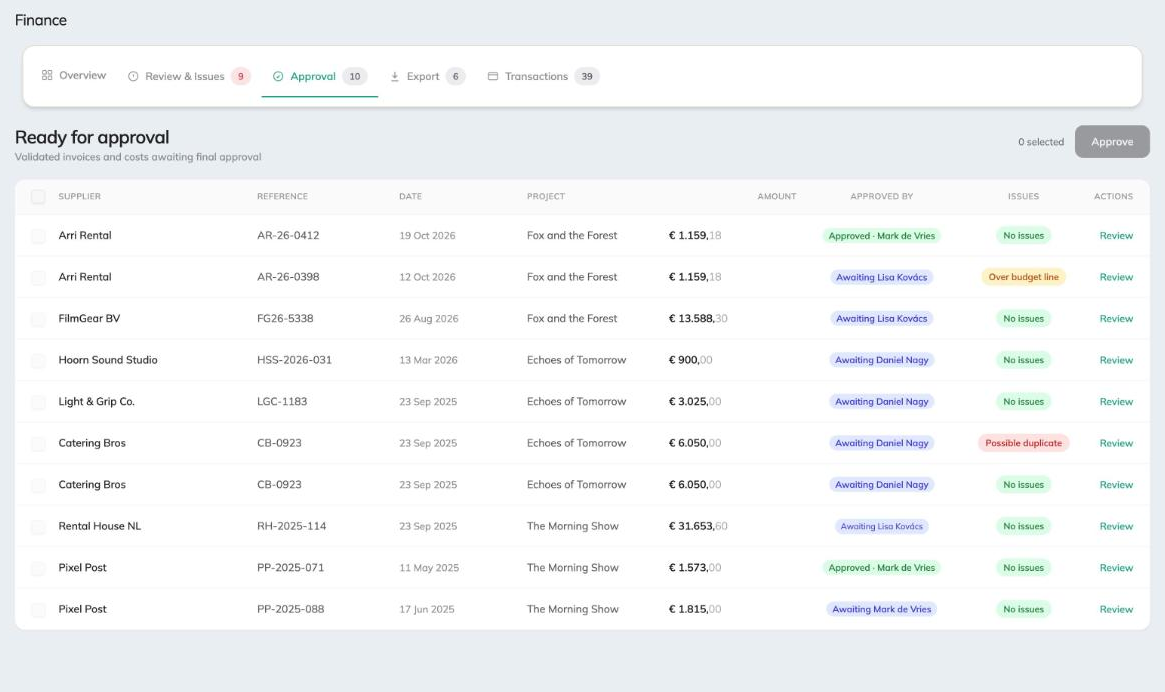
Task: Click the Overview grid icon
Action: click(47, 75)
